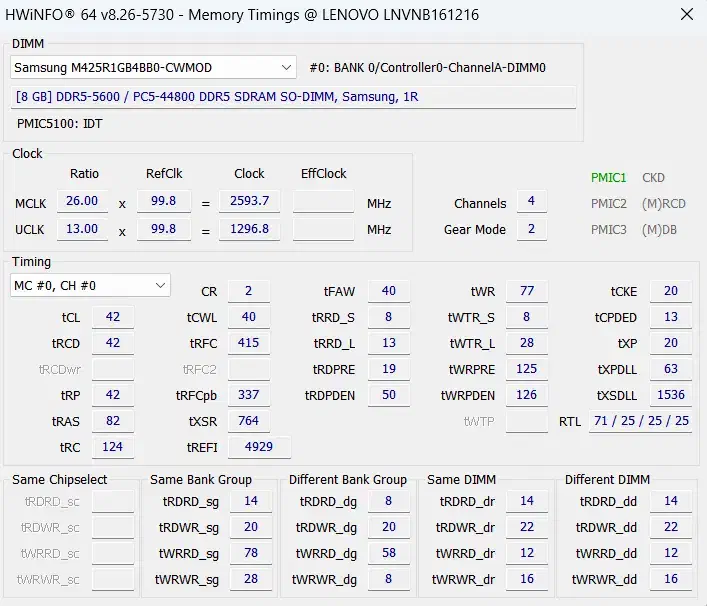Click tWRRD_sg value 78
This screenshot has height=606, width=707.
[251, 553]
